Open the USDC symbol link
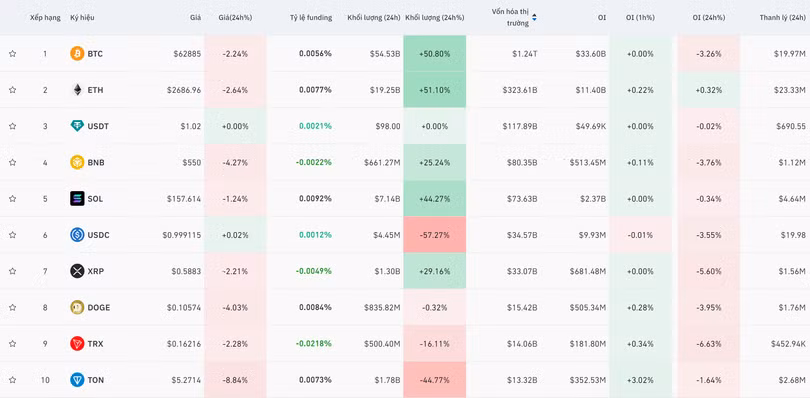 point(98,235)
